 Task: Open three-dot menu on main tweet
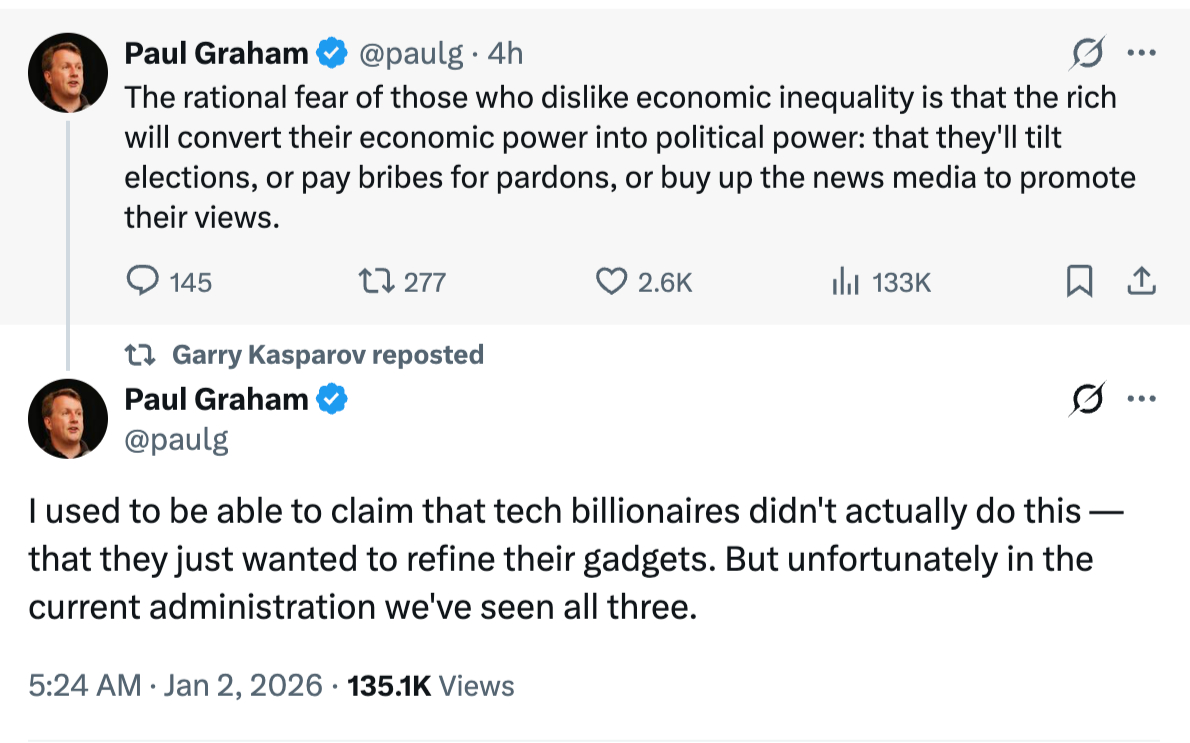click(x=1141, y=400)
